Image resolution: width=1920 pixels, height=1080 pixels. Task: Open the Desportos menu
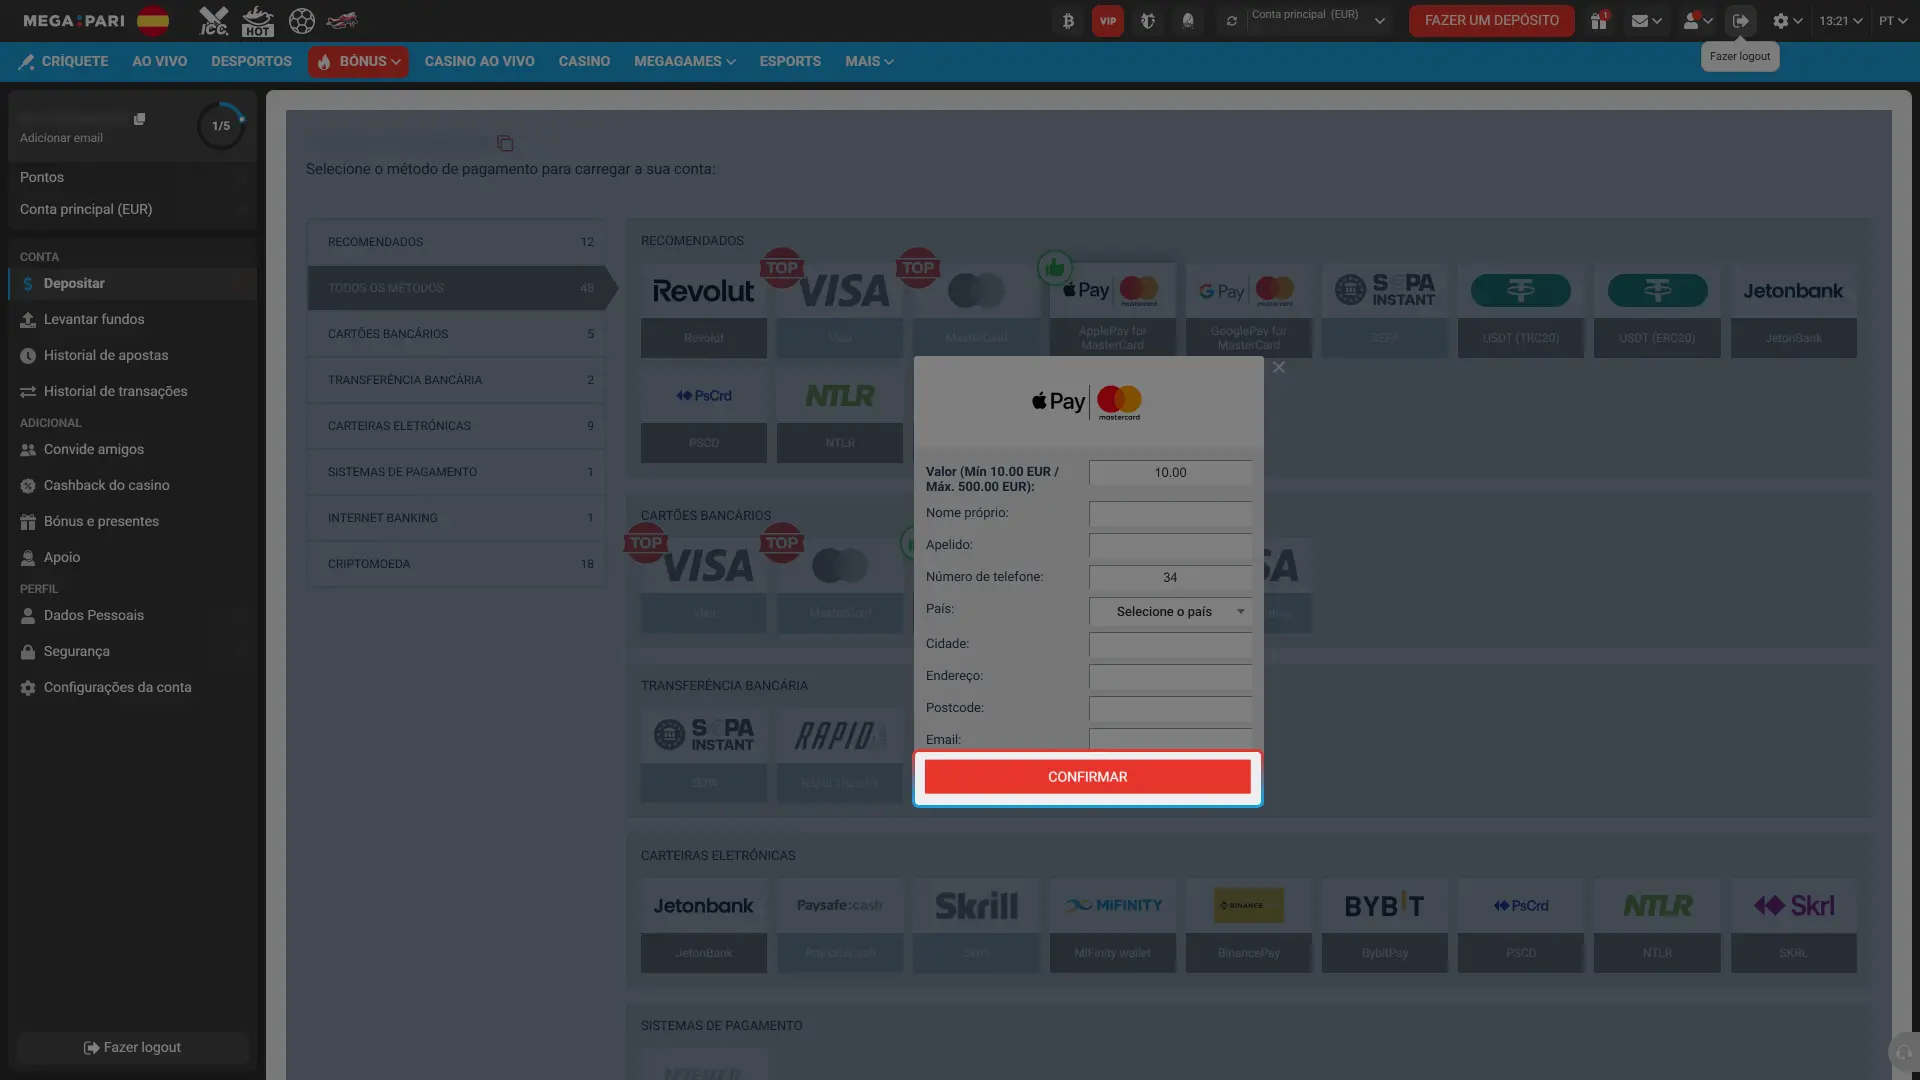pyautogui.click(x=251, y=62)
